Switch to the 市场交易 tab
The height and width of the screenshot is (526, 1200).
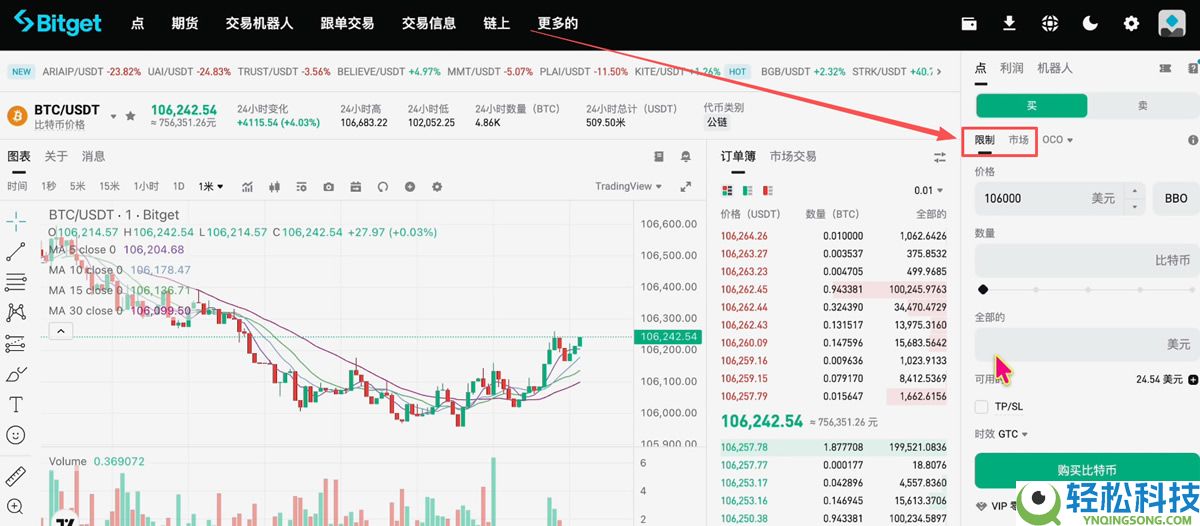pyautogui.click(x=793, y=156)
